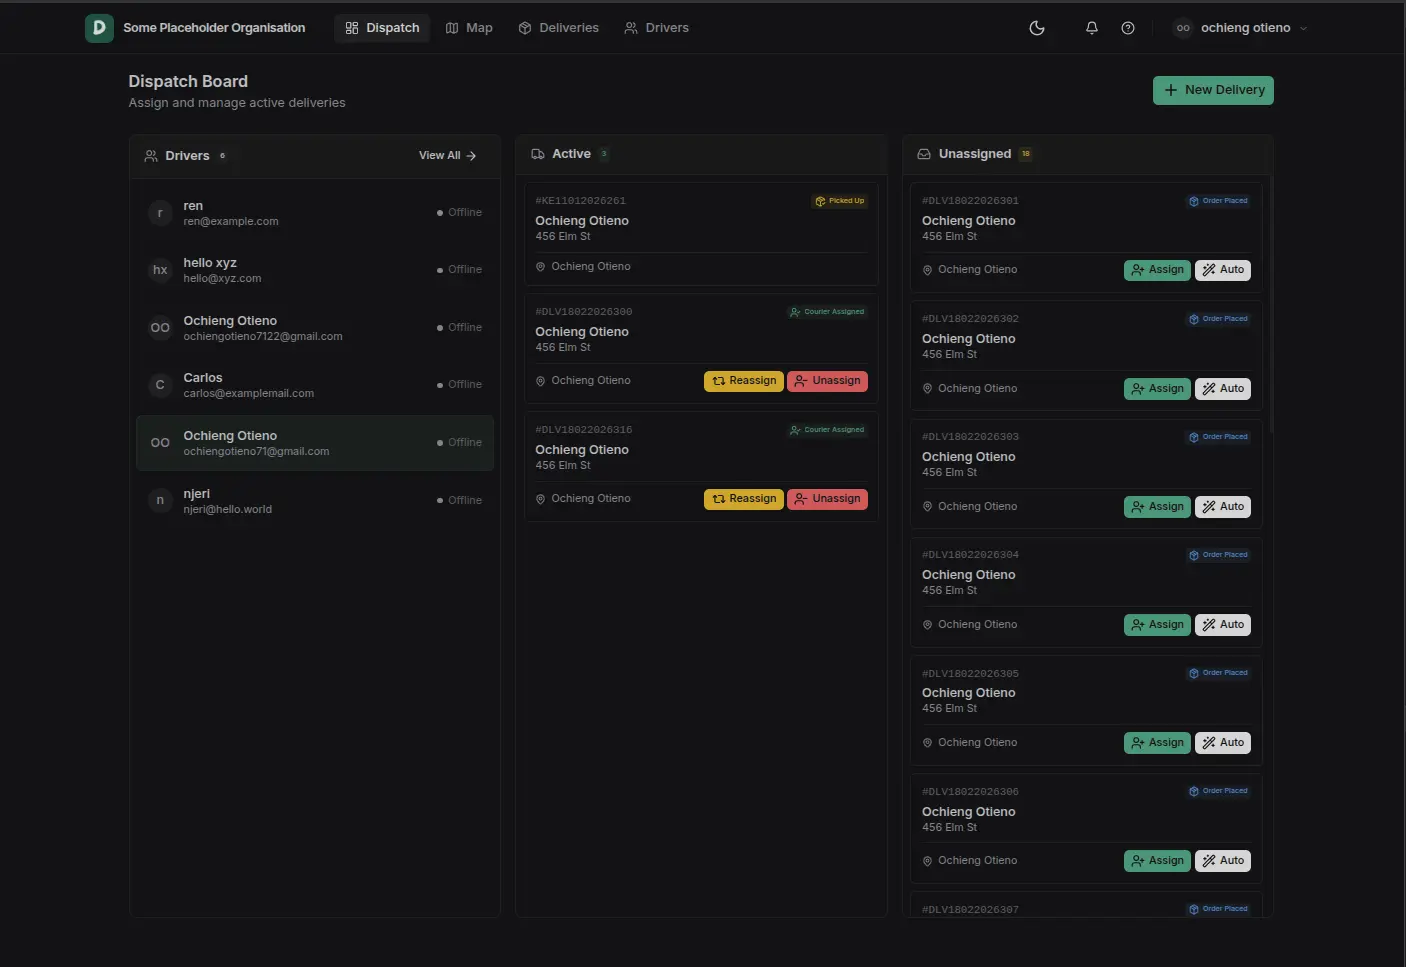The height and width of the screenshot is (967, 1406).
Task: Unassign delivery #DLV18022026316
Action: pos(827,499)
